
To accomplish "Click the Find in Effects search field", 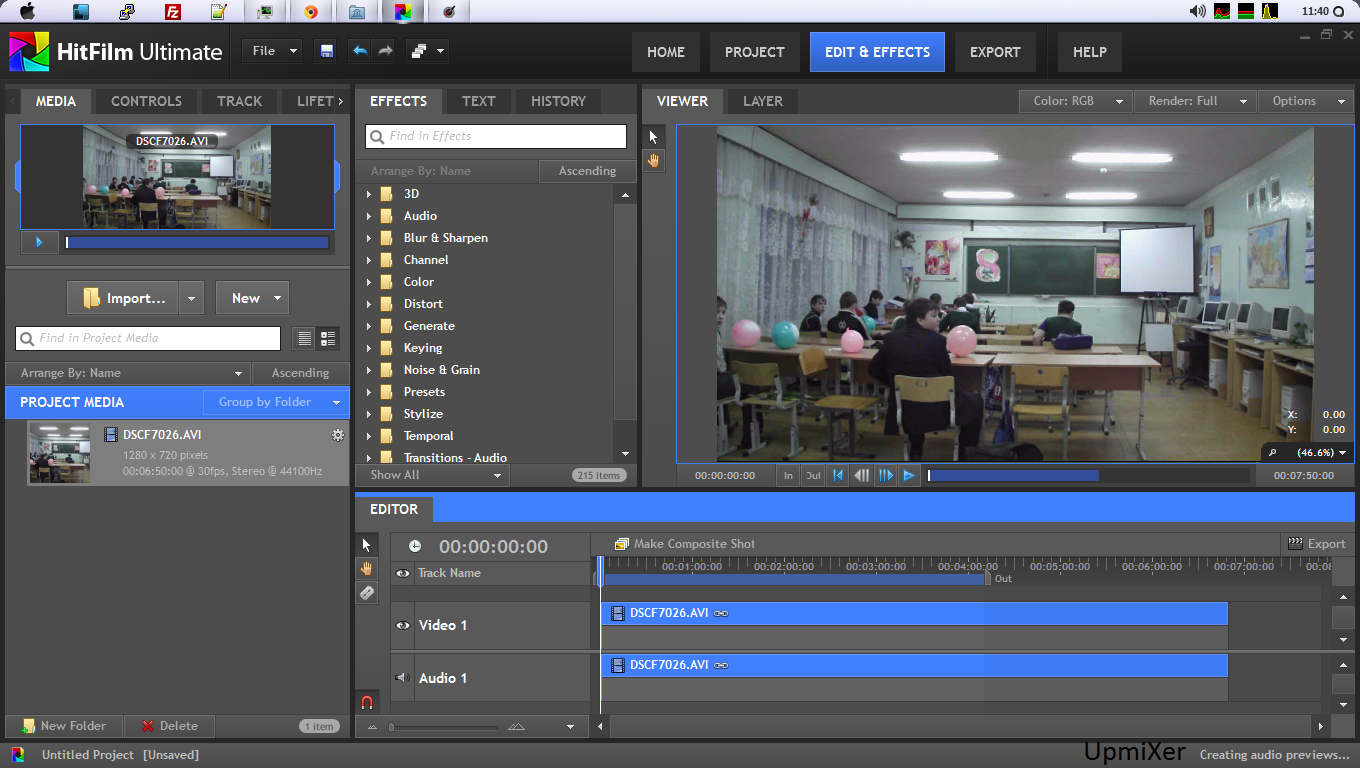I will pyautogui.click(x=496, y=136).
